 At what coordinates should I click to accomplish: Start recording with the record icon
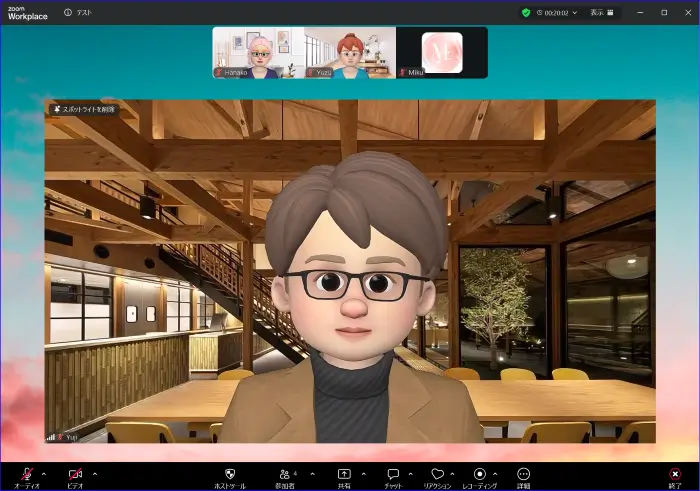tap(479, 474)
